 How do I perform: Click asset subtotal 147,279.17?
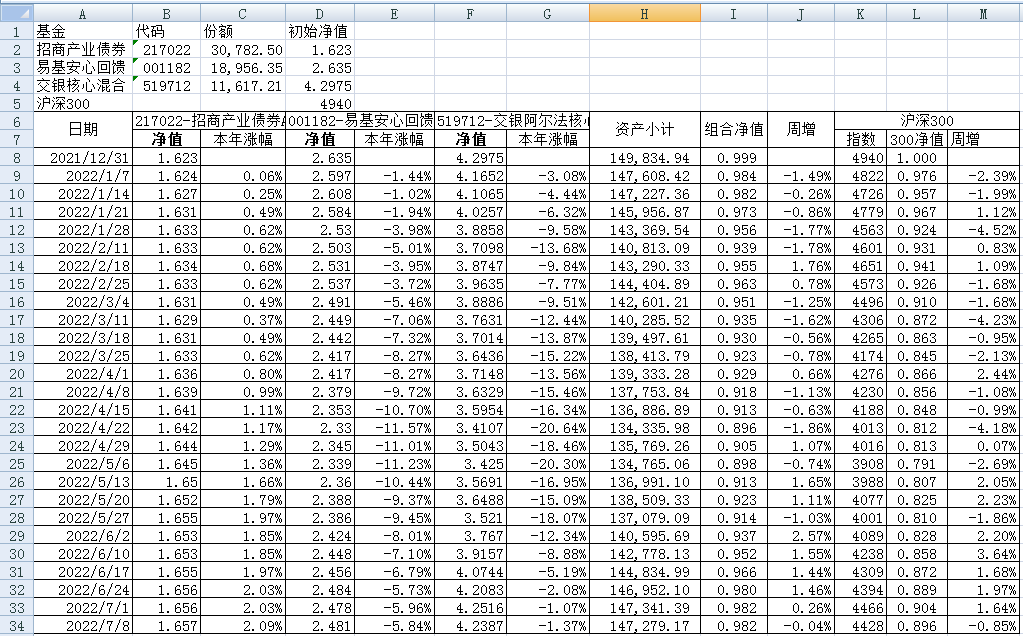pyautogui.click(x=645, y=626)
